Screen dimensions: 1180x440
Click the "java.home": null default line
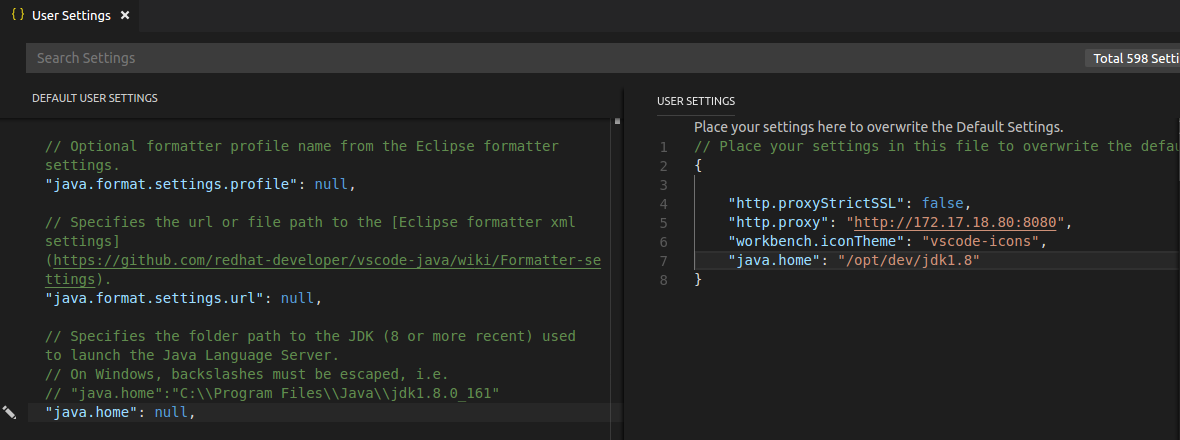pos(120,412)
